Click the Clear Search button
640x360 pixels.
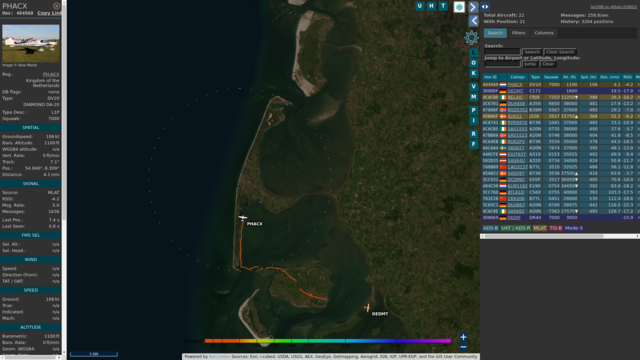point(560,52)
